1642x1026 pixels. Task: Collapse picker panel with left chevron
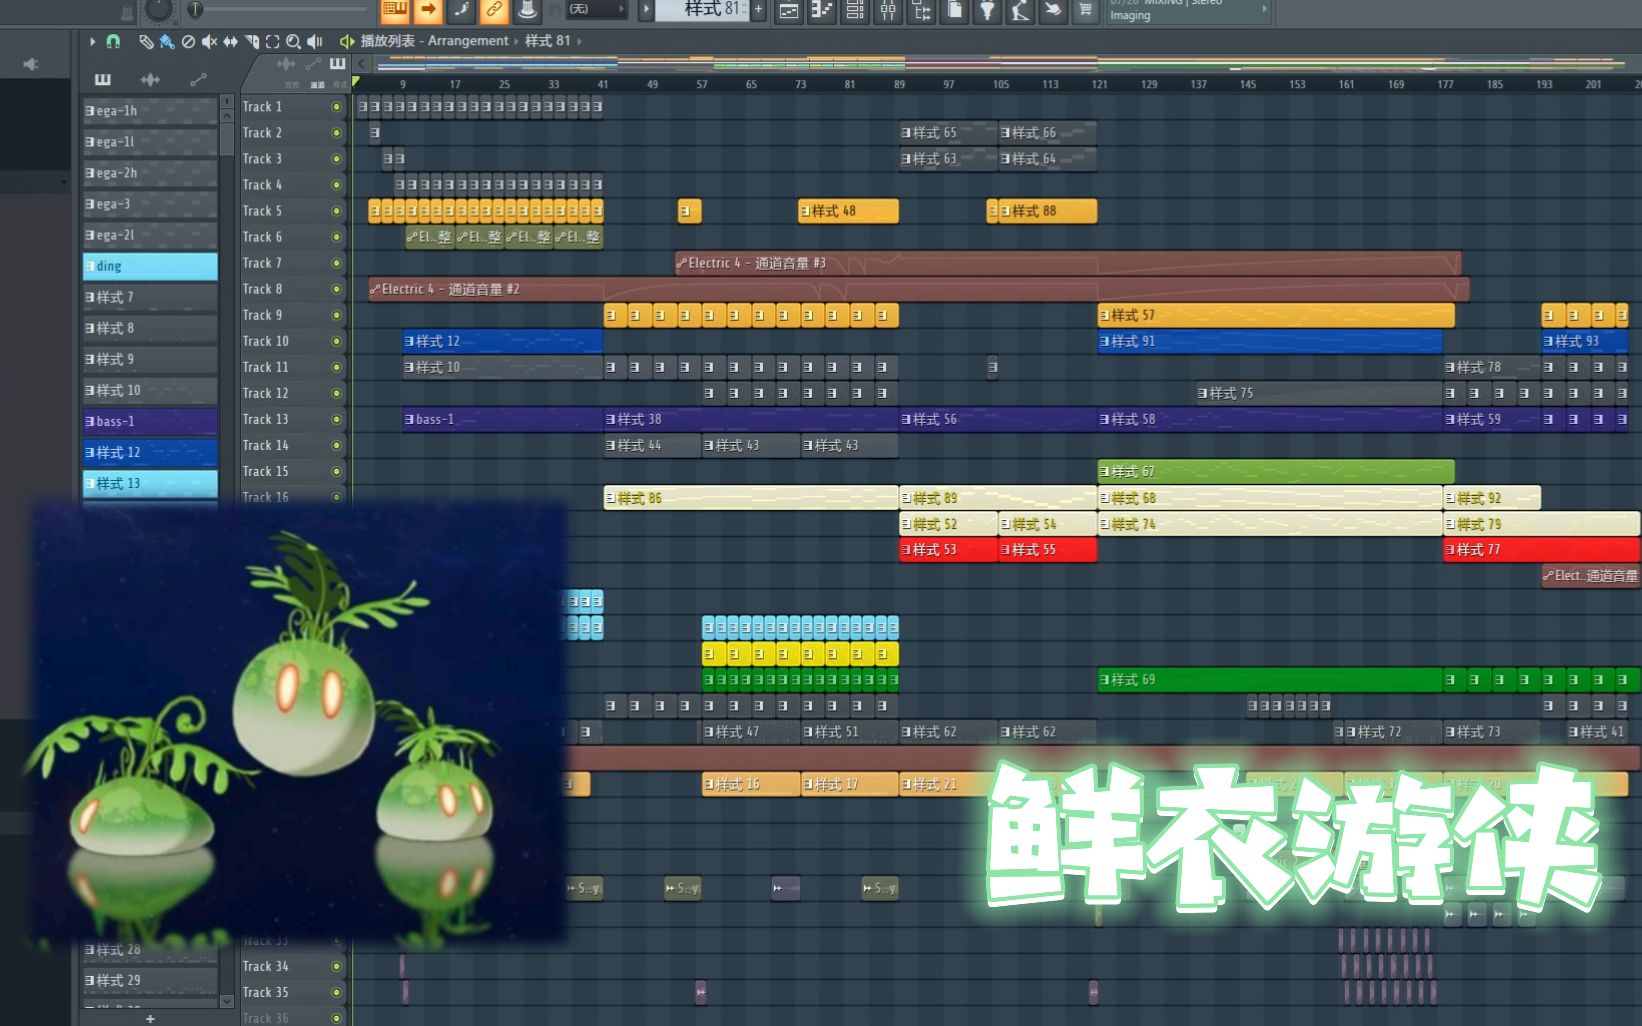click(362, 64)
